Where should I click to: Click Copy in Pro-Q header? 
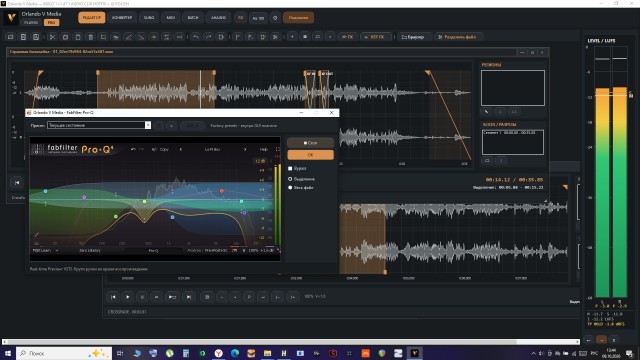point(164,149)
